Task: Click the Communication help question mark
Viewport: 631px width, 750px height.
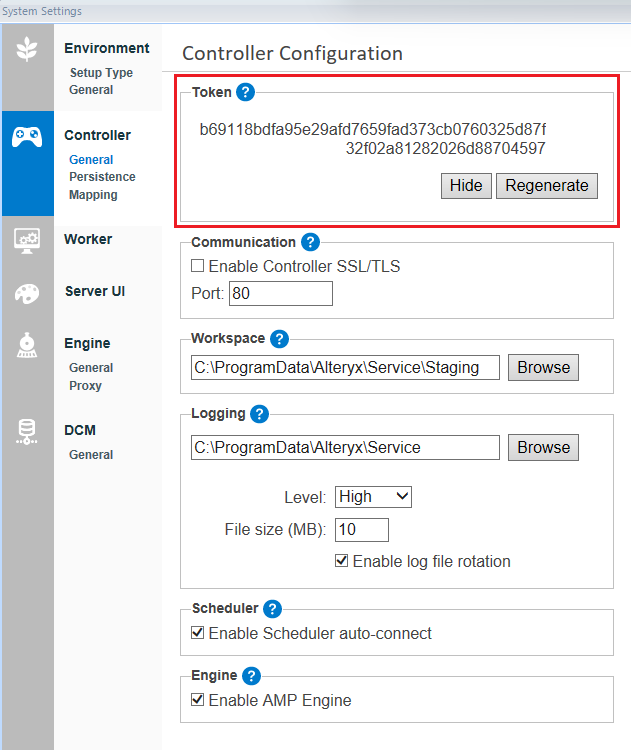Action: 310,242
